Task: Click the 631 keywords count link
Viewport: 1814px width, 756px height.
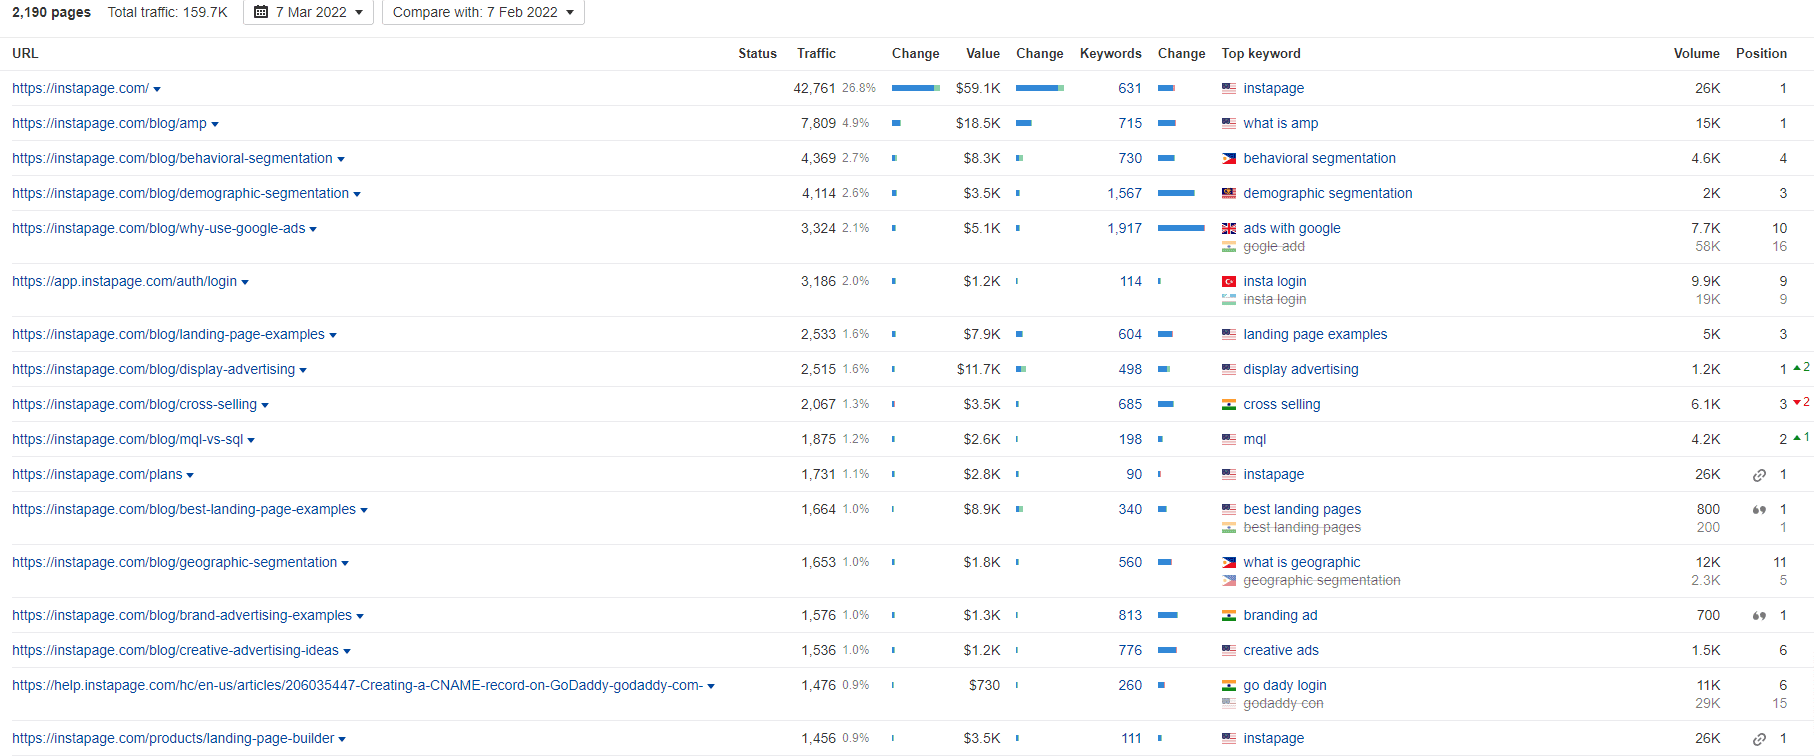Action: coord(1130,88)
